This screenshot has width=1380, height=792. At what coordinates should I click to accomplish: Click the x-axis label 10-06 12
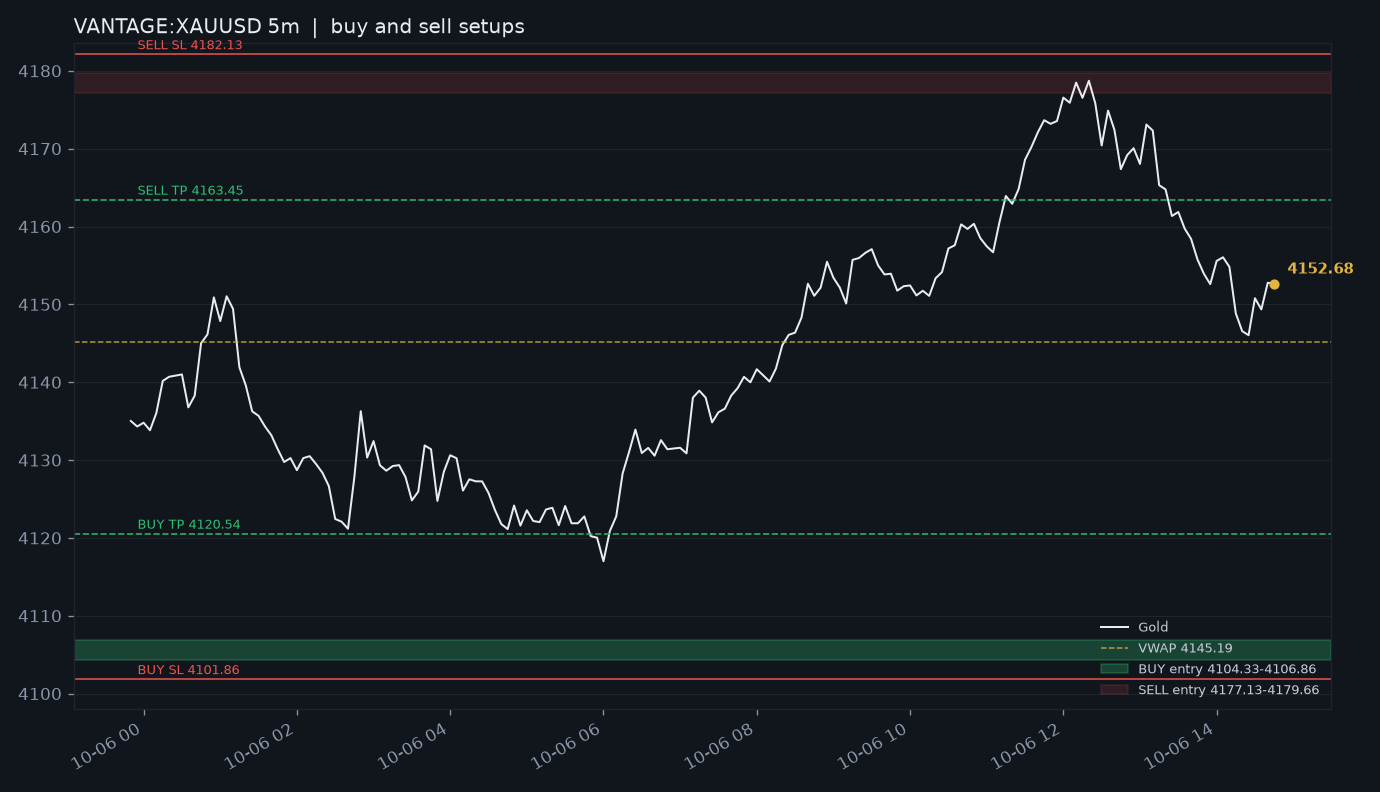click(x=1027, y=746)
